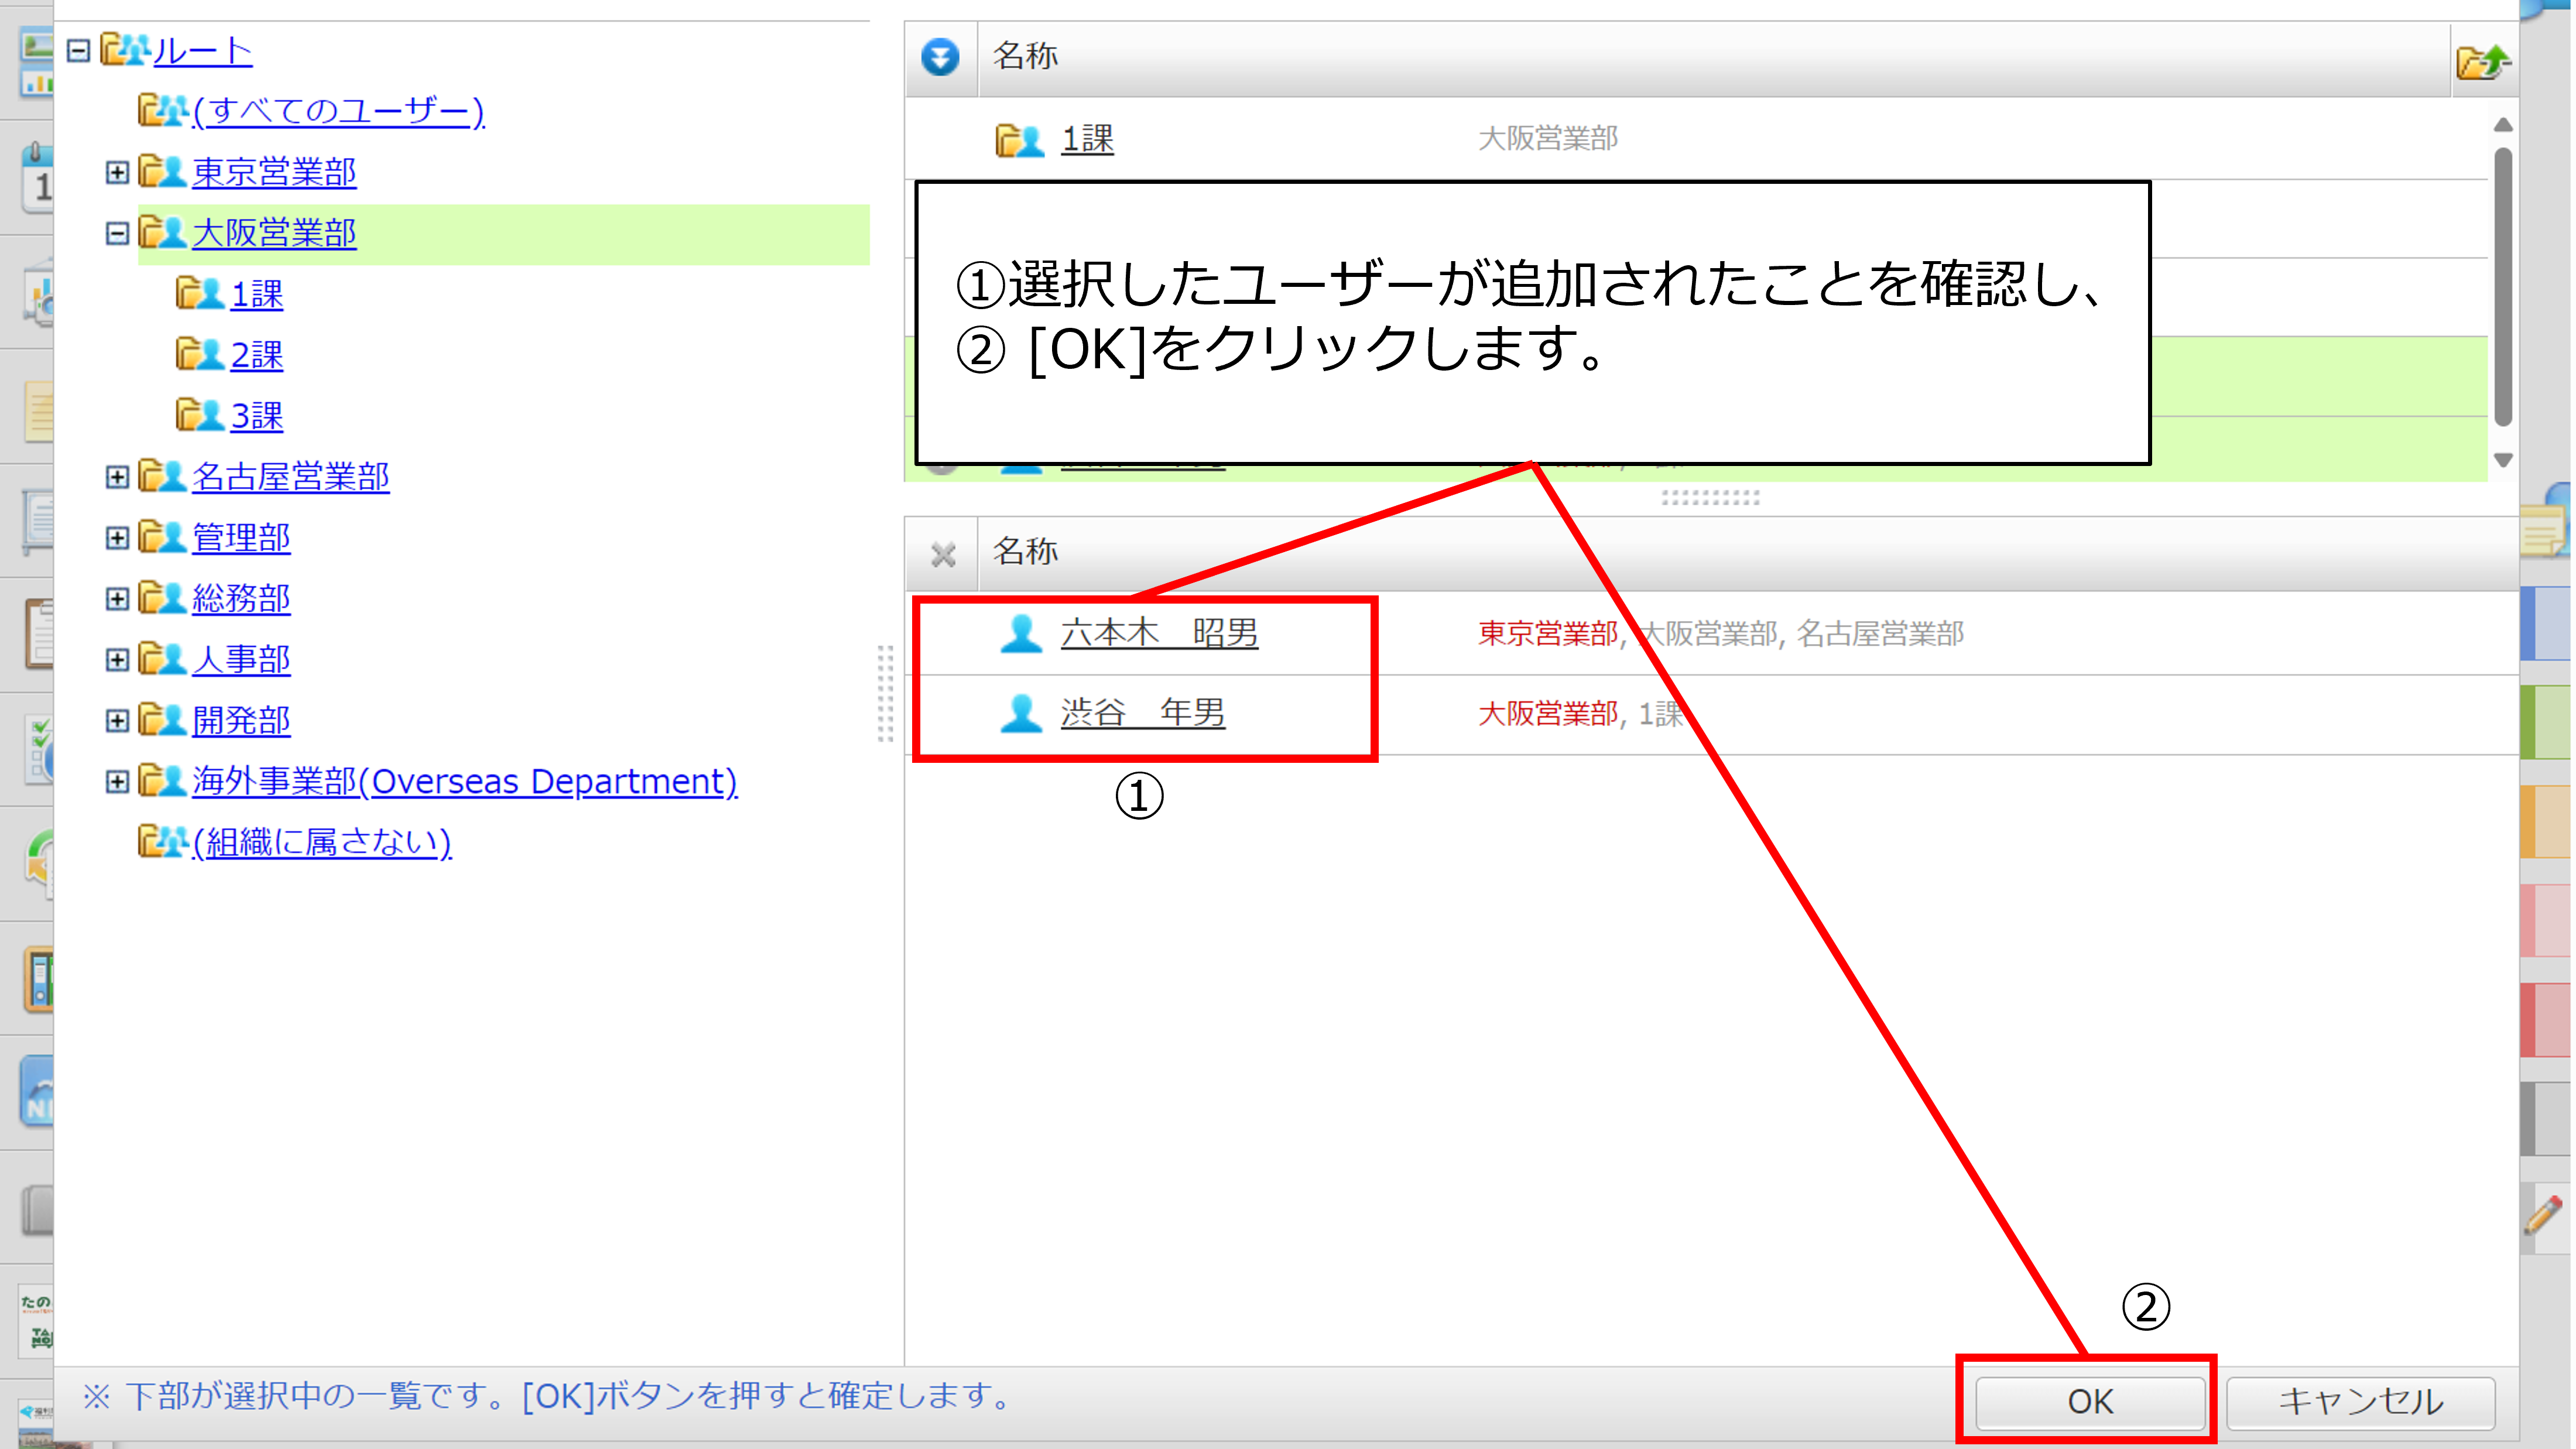The height and width of the screenshot is (1449, 2576).
Task: Select (すべてのユーザー) in the tree
Action: coord(338,110)
